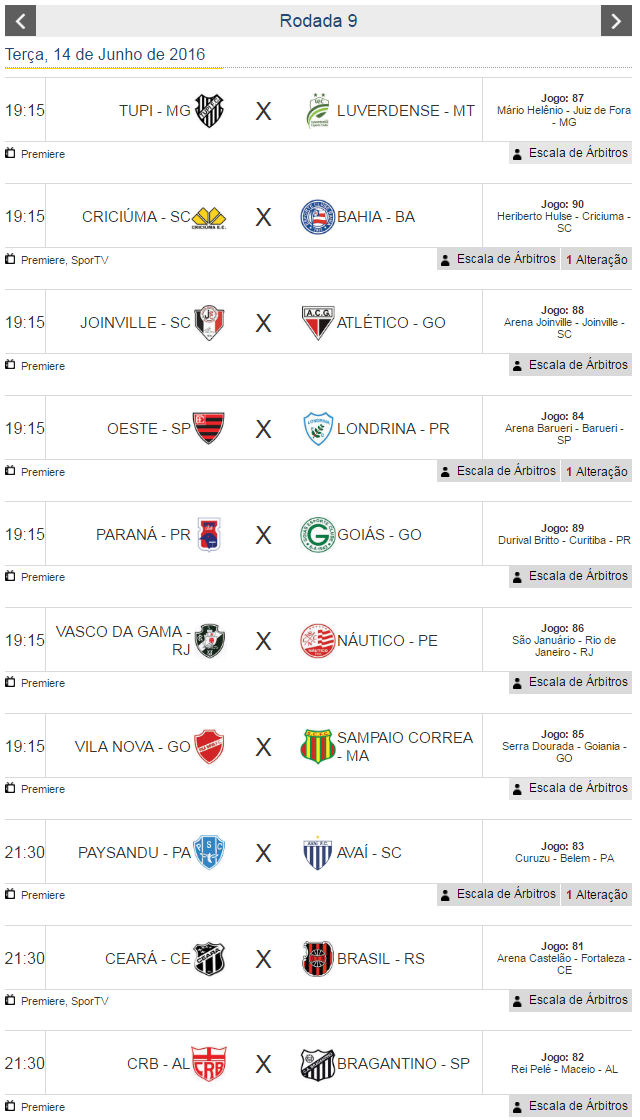This screenshot has width=640, height=1120.
Task: Open Escala de Árbitros for Tupi match
Action: point(570,153)
